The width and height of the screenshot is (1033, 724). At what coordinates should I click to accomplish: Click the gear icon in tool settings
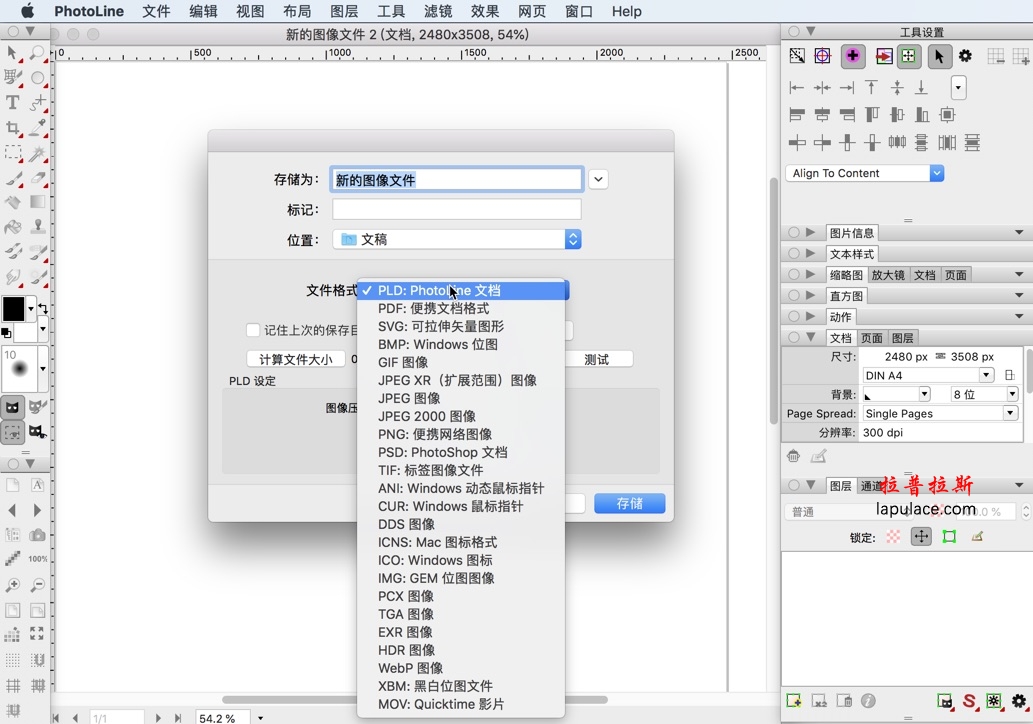click(x=965, y=56)
